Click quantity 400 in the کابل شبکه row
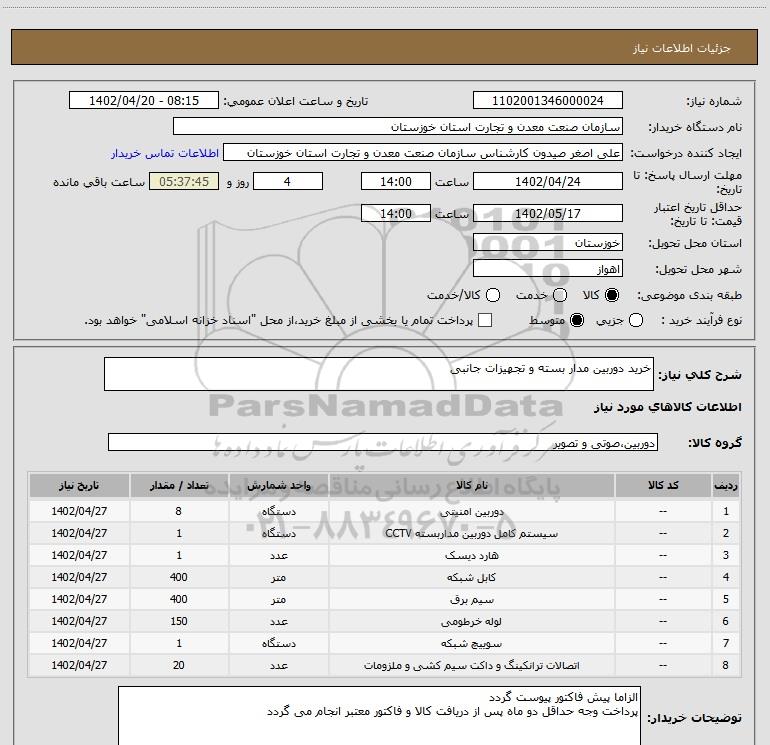 [x=179, y=577]
